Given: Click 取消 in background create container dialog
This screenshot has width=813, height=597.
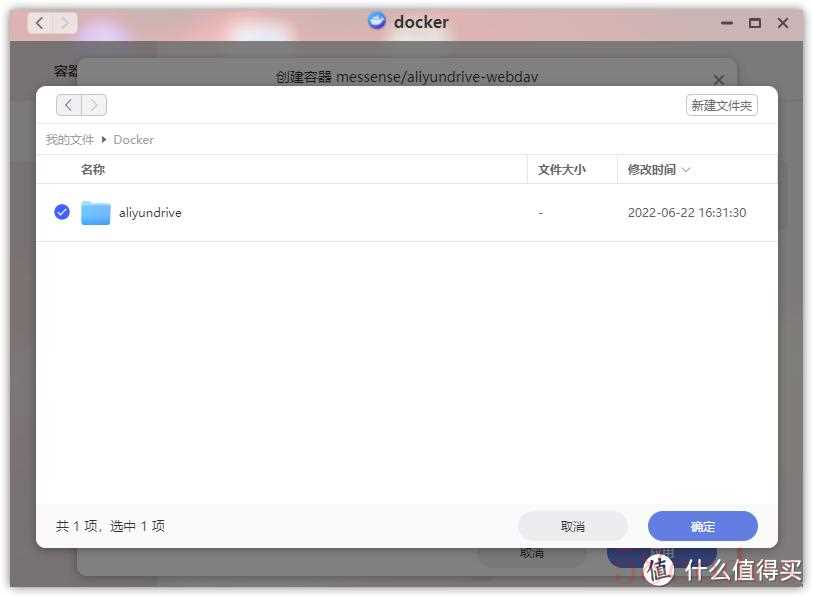Looking at the screenshot, I should tap(532, 553).
